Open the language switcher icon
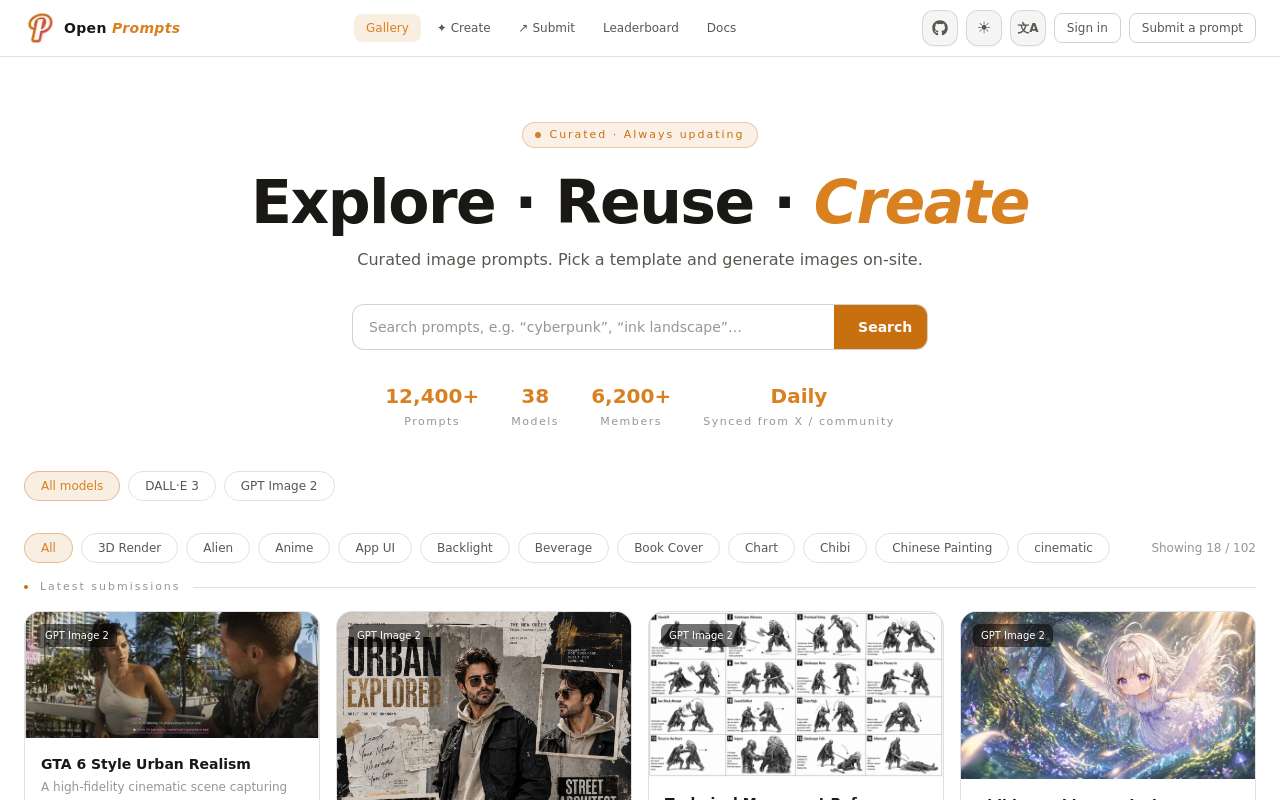This screenshot has height=800, width=1280. click(1028, 28)
